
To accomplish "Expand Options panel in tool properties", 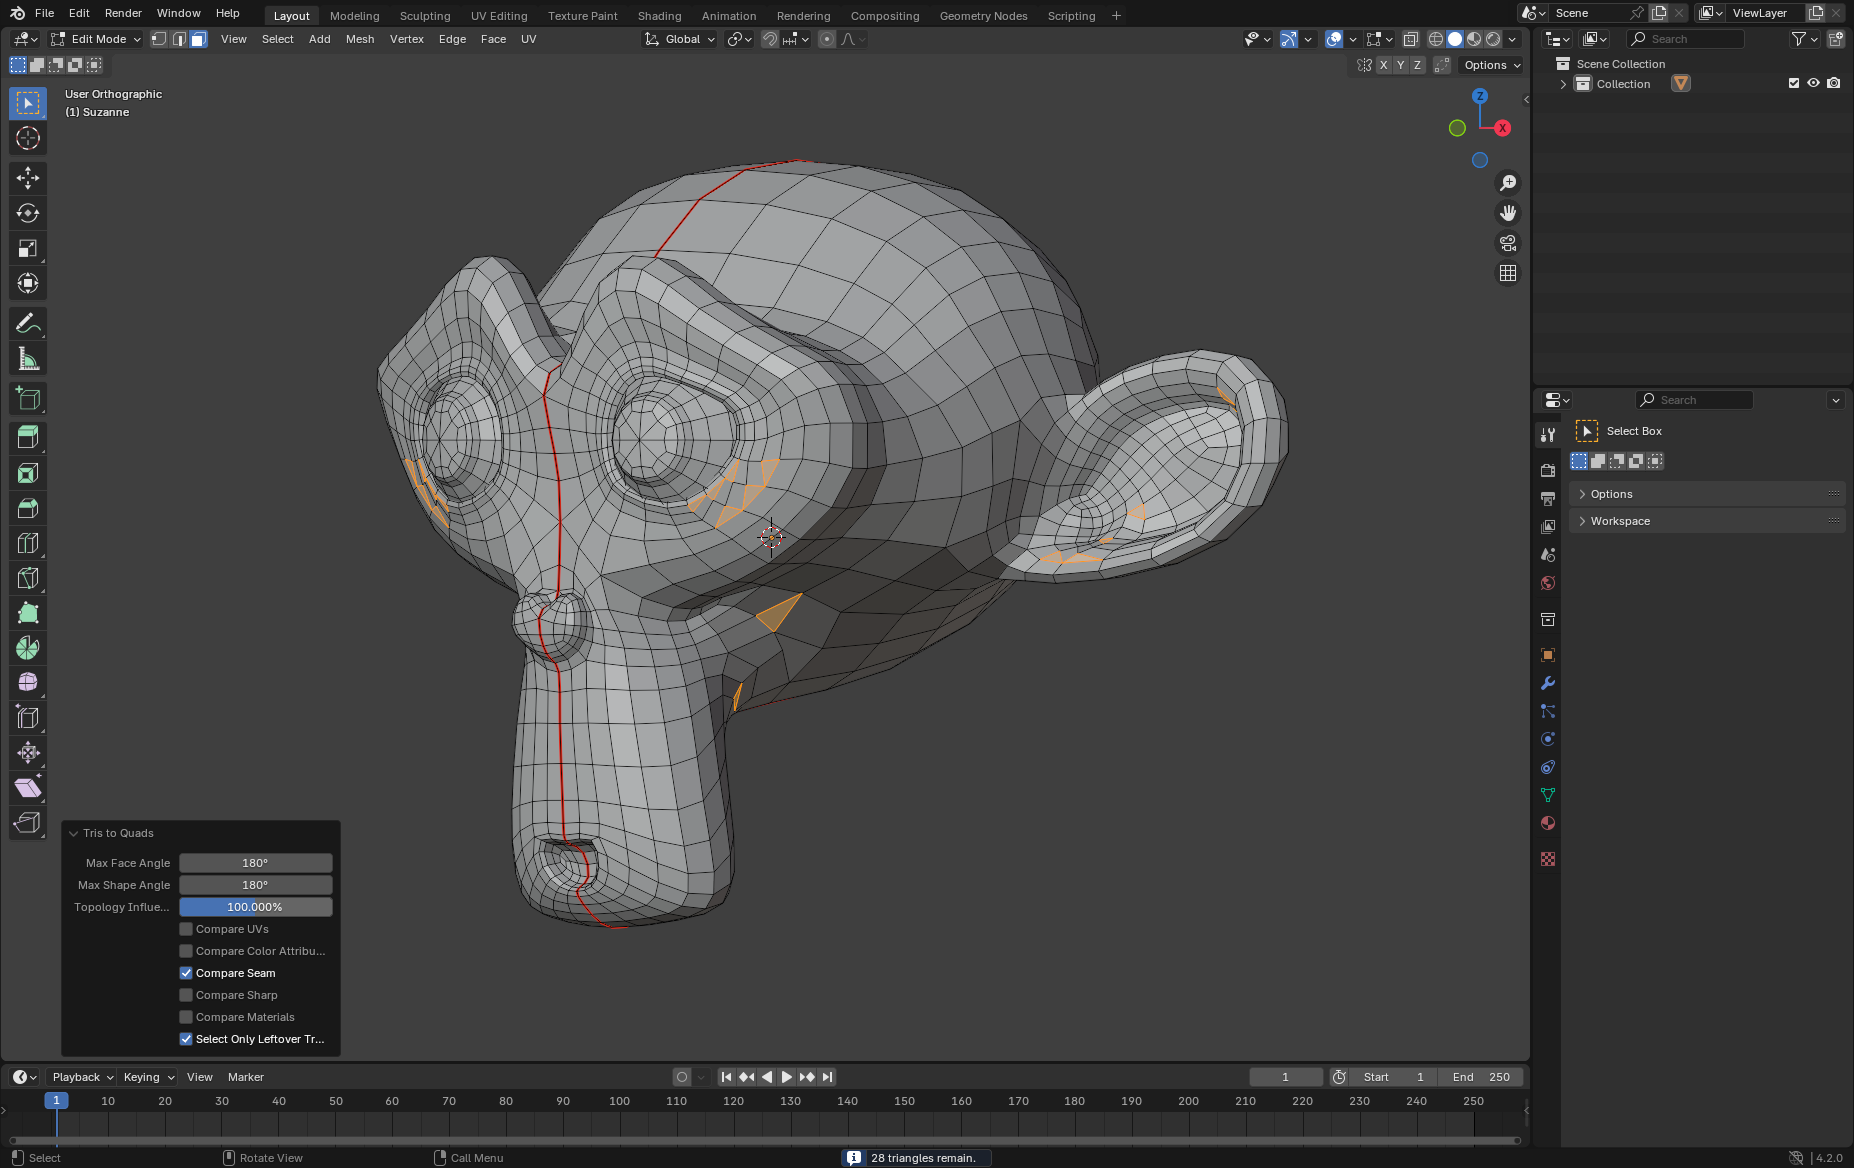I will pos(1706,494).
